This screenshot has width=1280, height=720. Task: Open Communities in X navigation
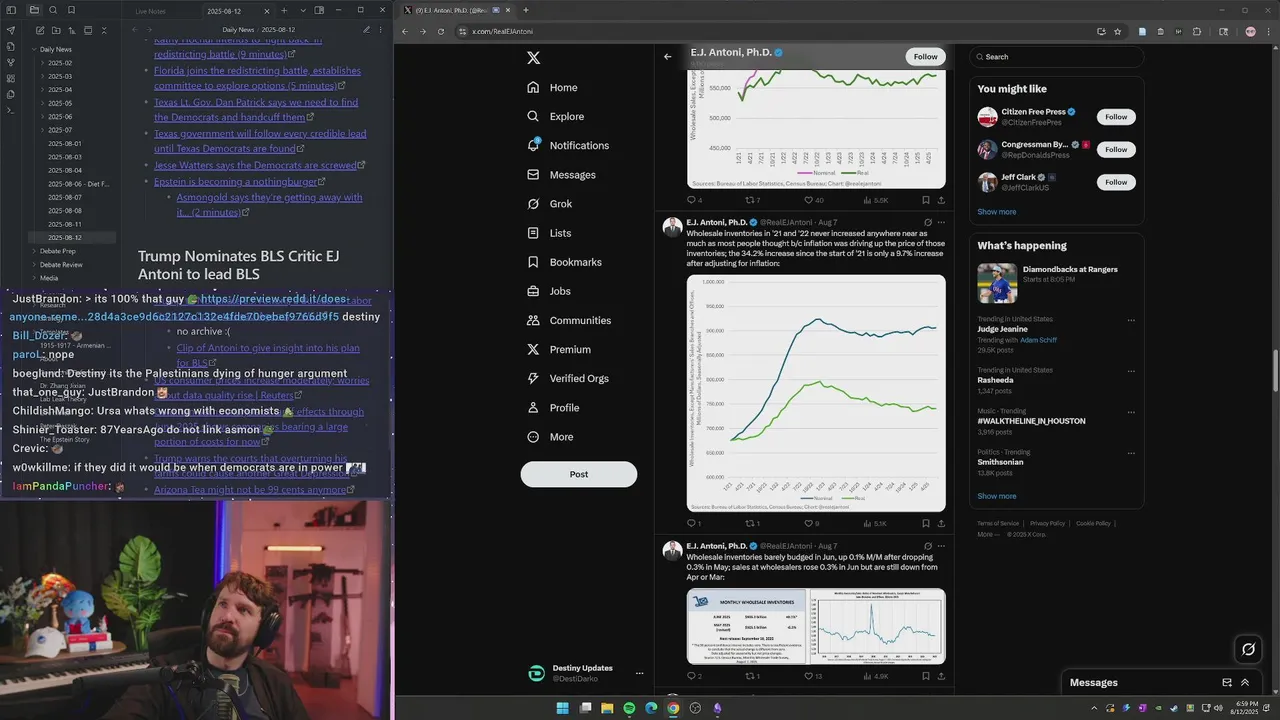[568, 320]
